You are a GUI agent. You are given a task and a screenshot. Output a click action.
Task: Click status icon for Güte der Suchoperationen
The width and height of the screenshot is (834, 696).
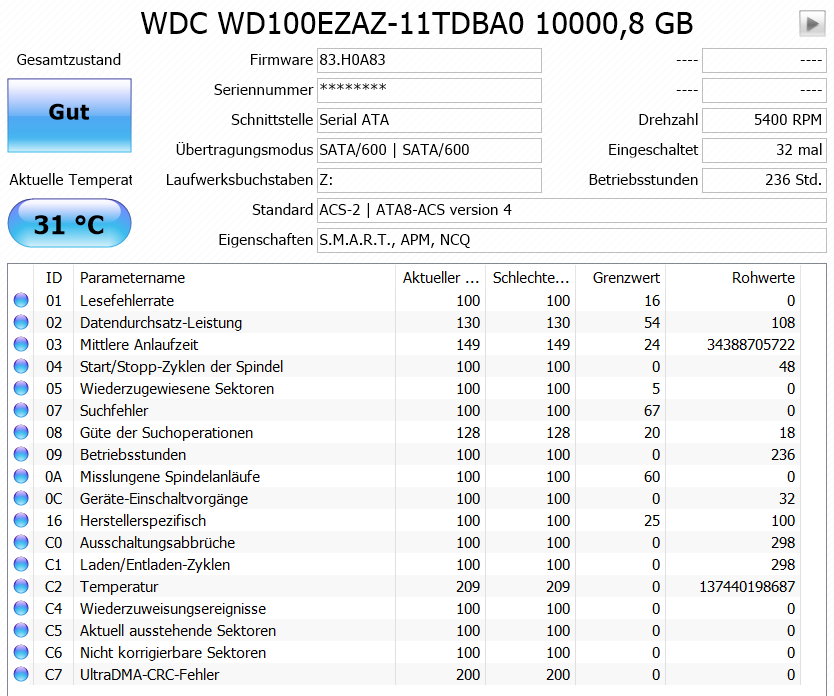(21, 432)
